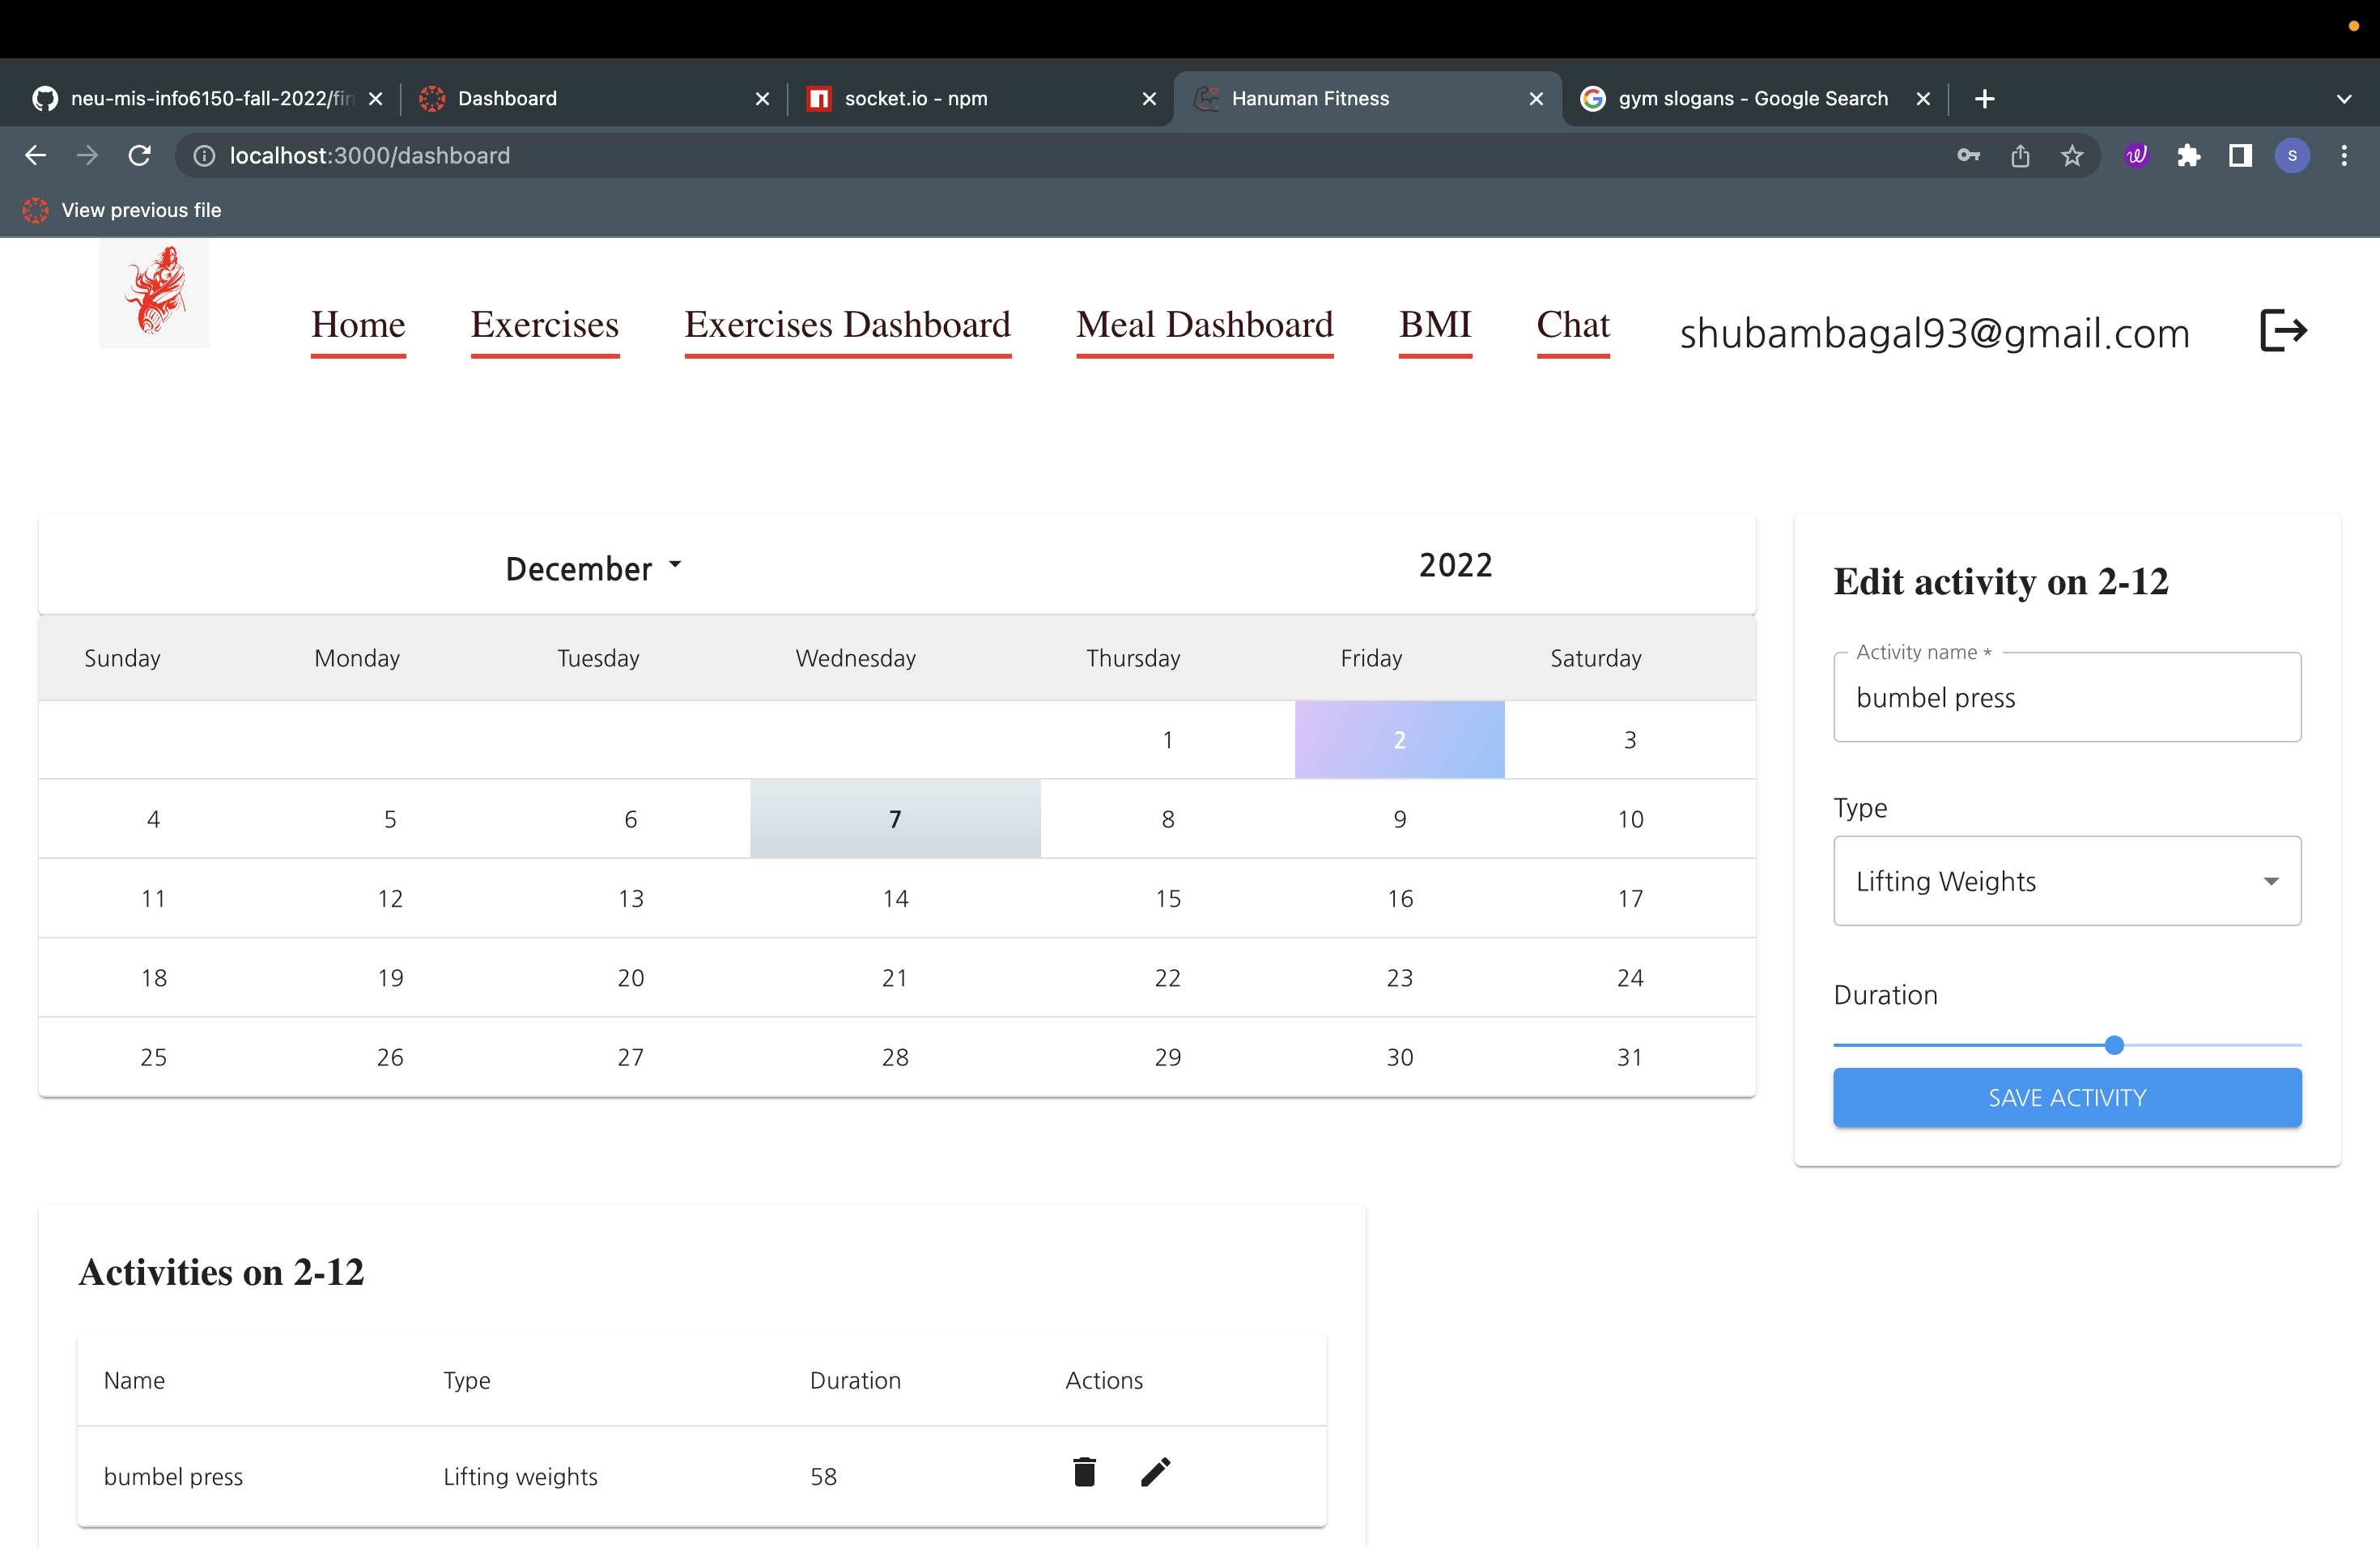Click the Chrome profile avatar
Image resolution: width=2380 pixels, height=1548 pixels.
(2292, 155)
